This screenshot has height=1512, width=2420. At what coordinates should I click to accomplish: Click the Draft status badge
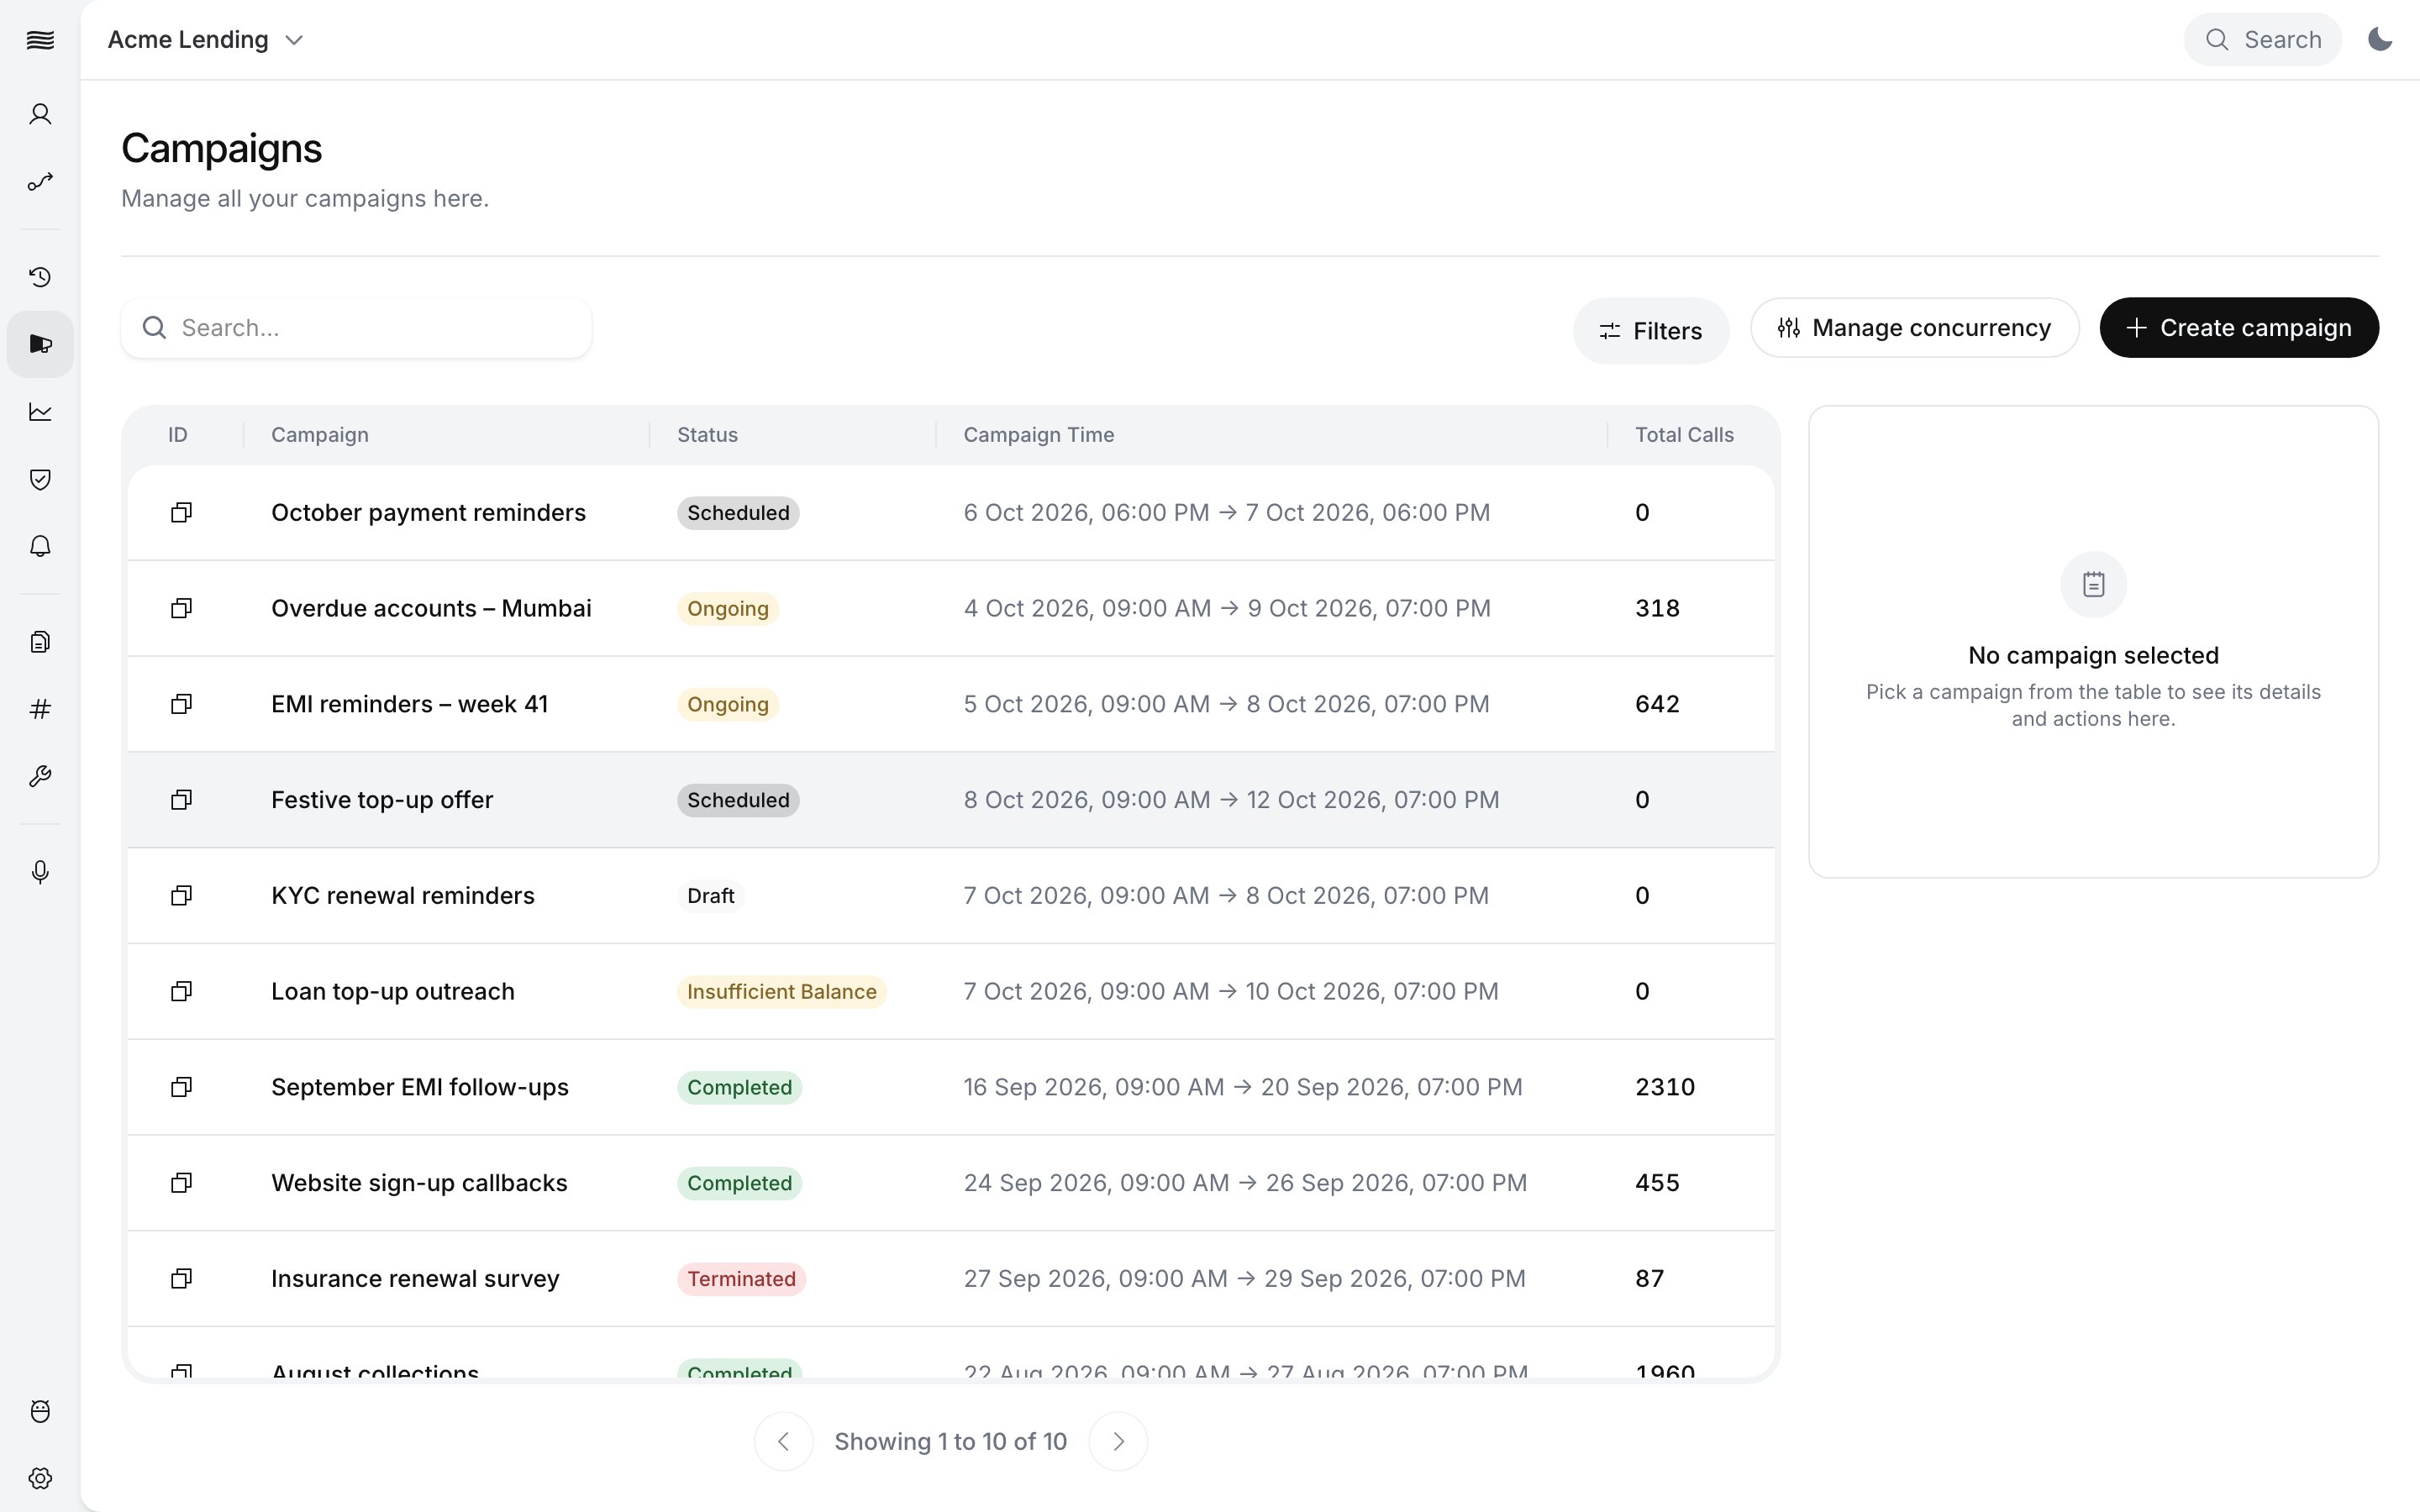pos(710,896)
